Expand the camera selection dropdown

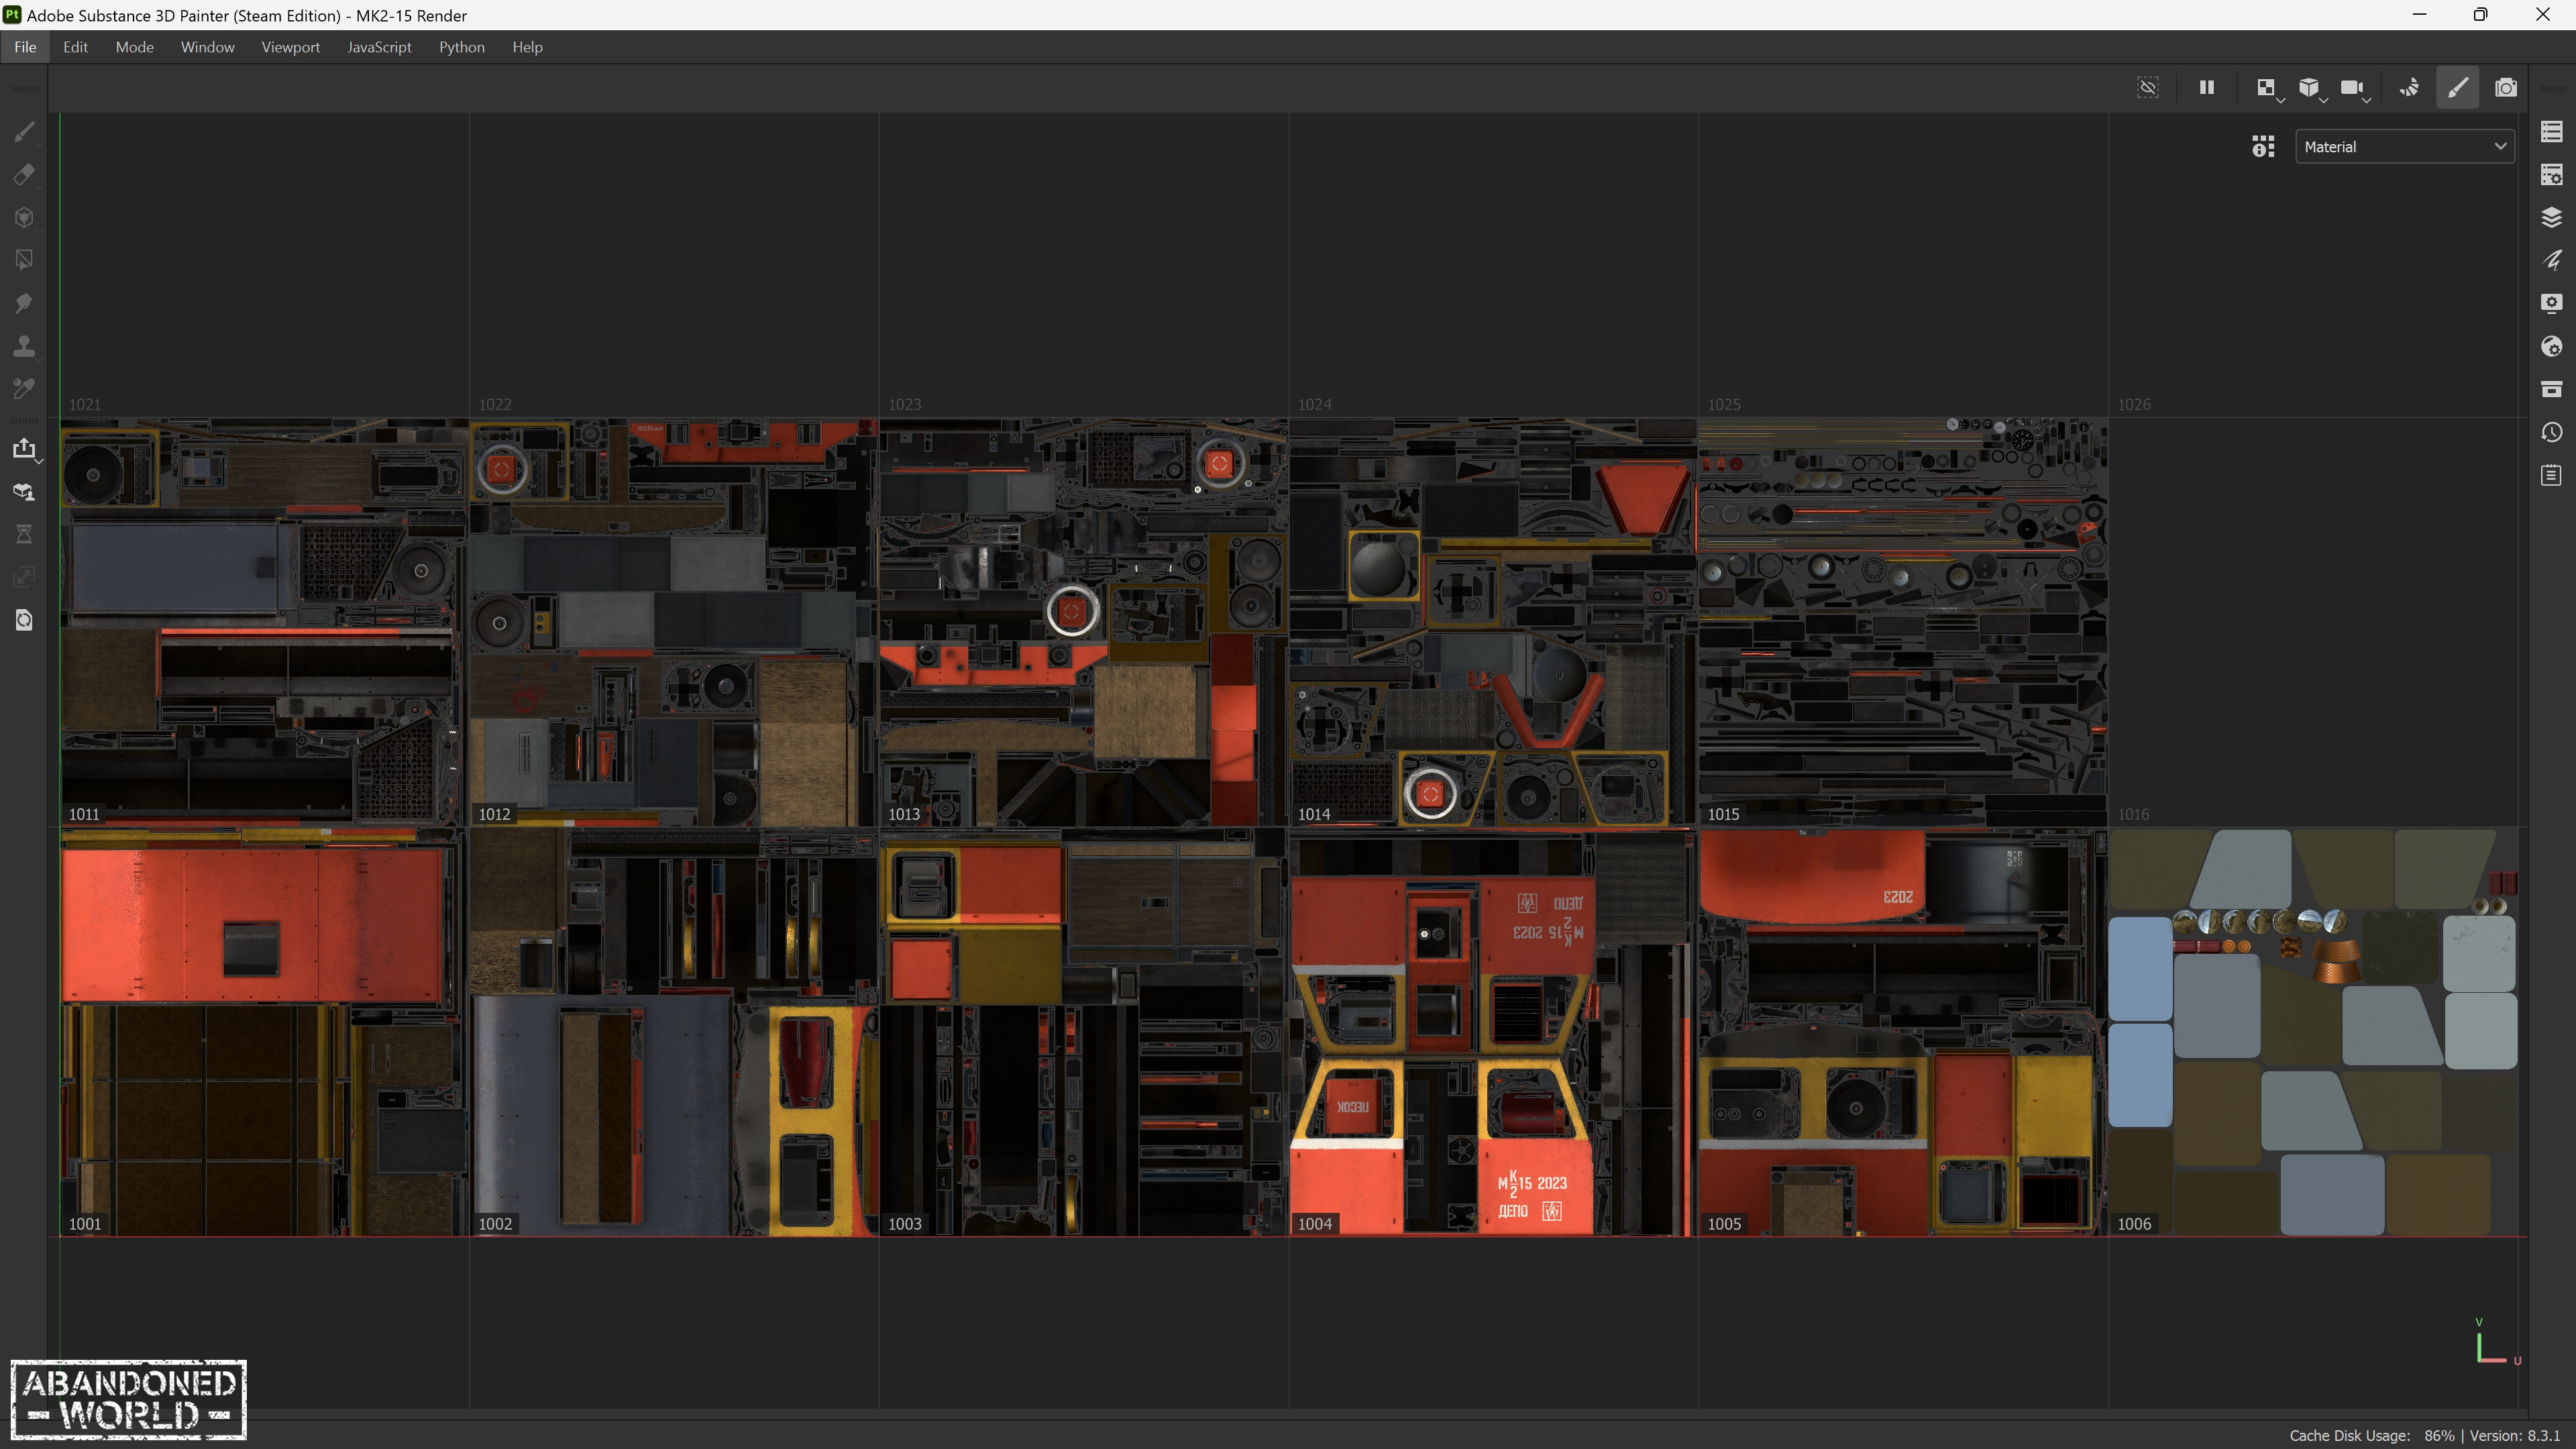[x=2353, y=88]
